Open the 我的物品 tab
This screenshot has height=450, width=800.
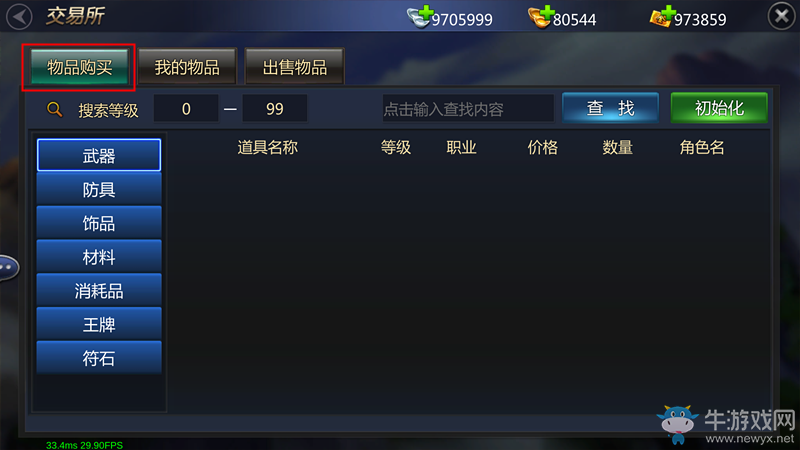187,67
